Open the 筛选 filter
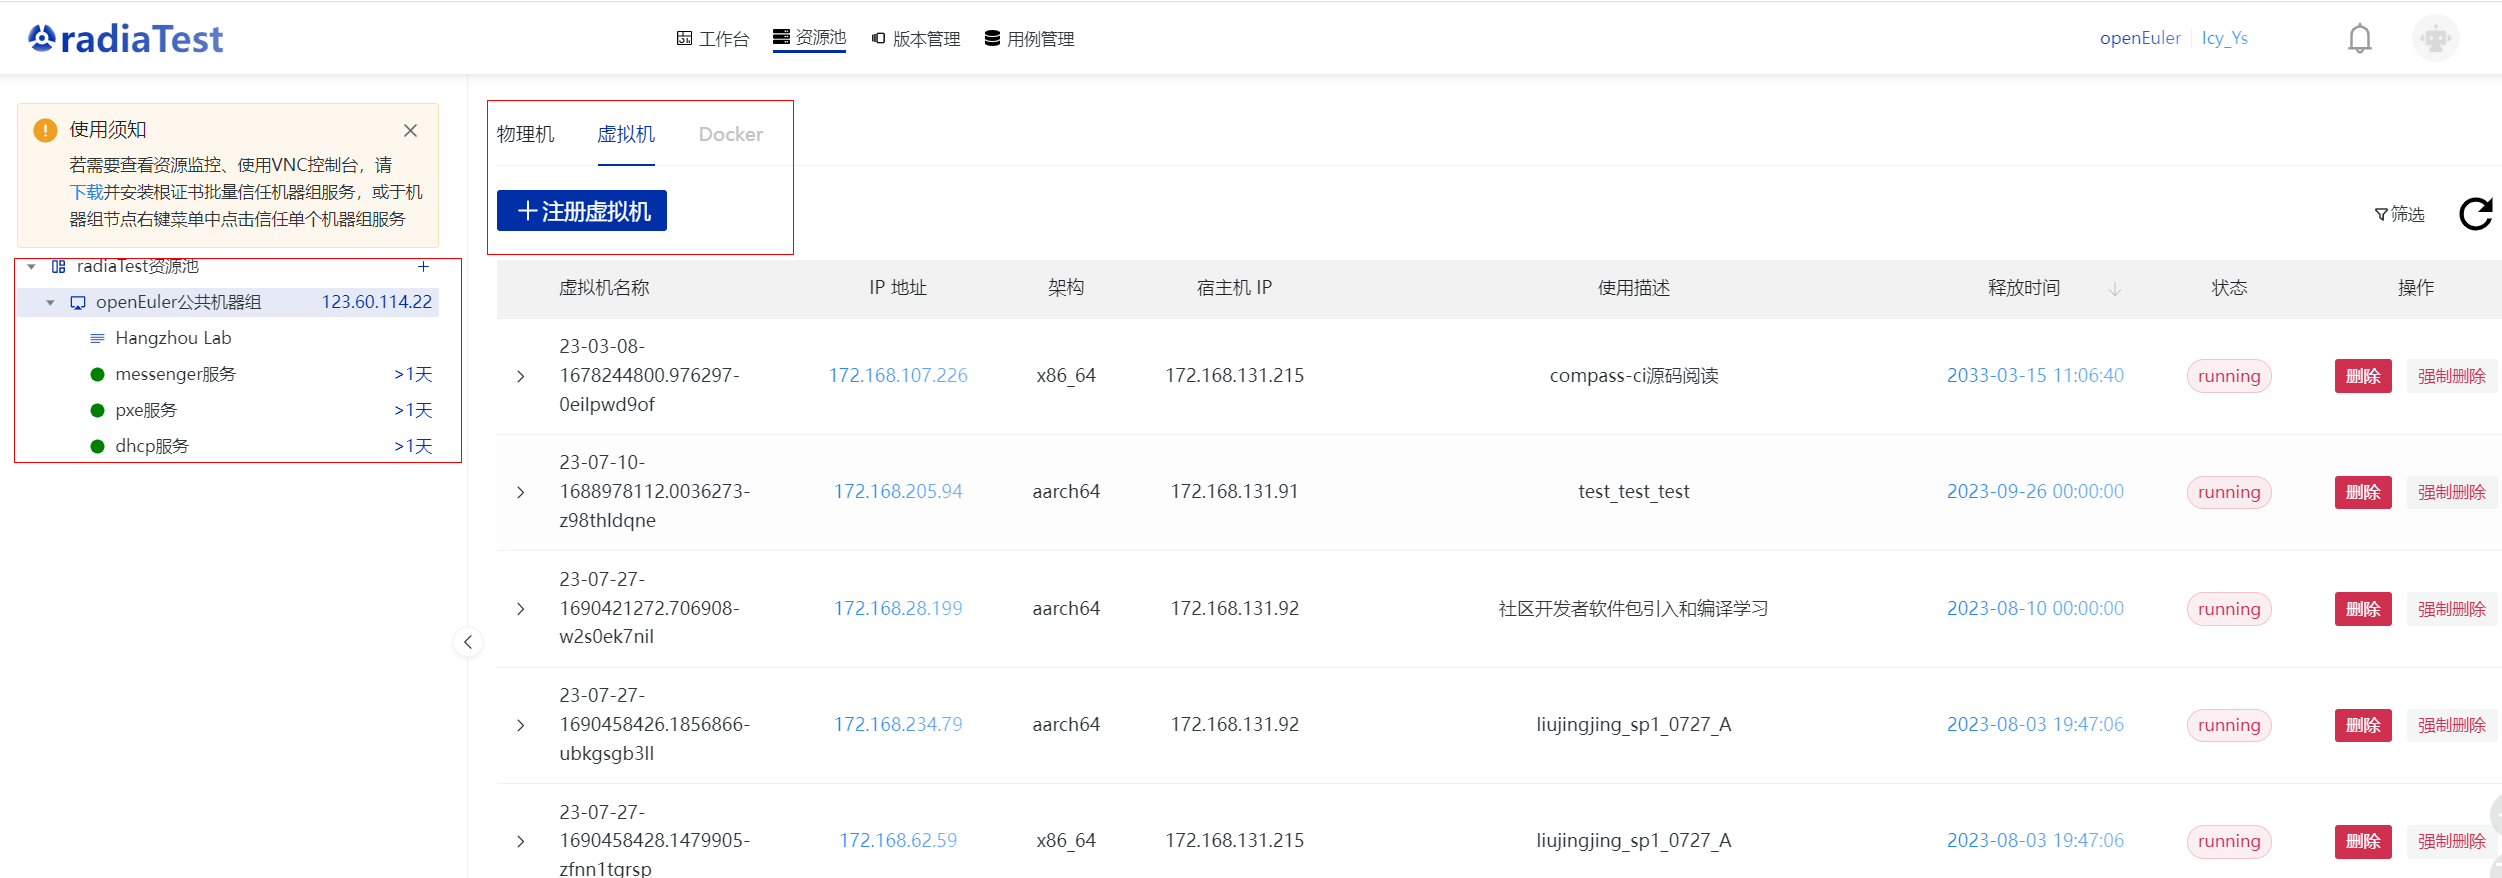 (2399, 214)
